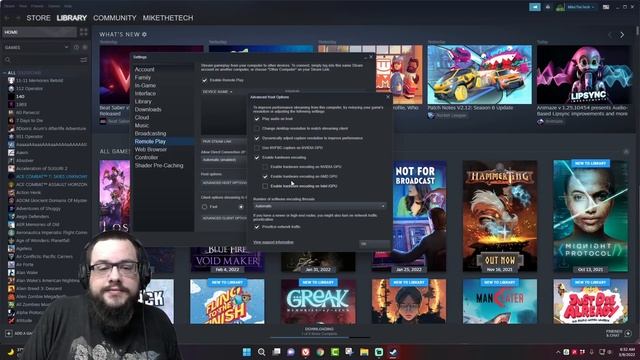Open the Chrome taskbar icon
This screenshot has height=360, width=640.
coord(320,352)
